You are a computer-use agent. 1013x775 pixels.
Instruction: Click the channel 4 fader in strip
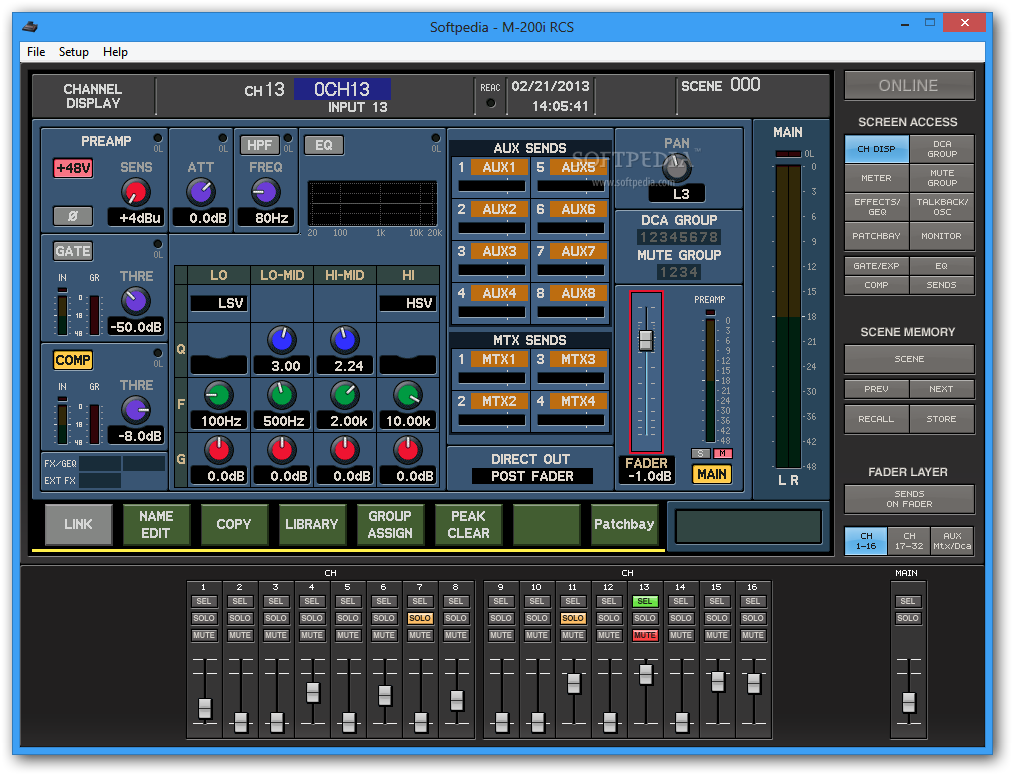tap(313, 693)
